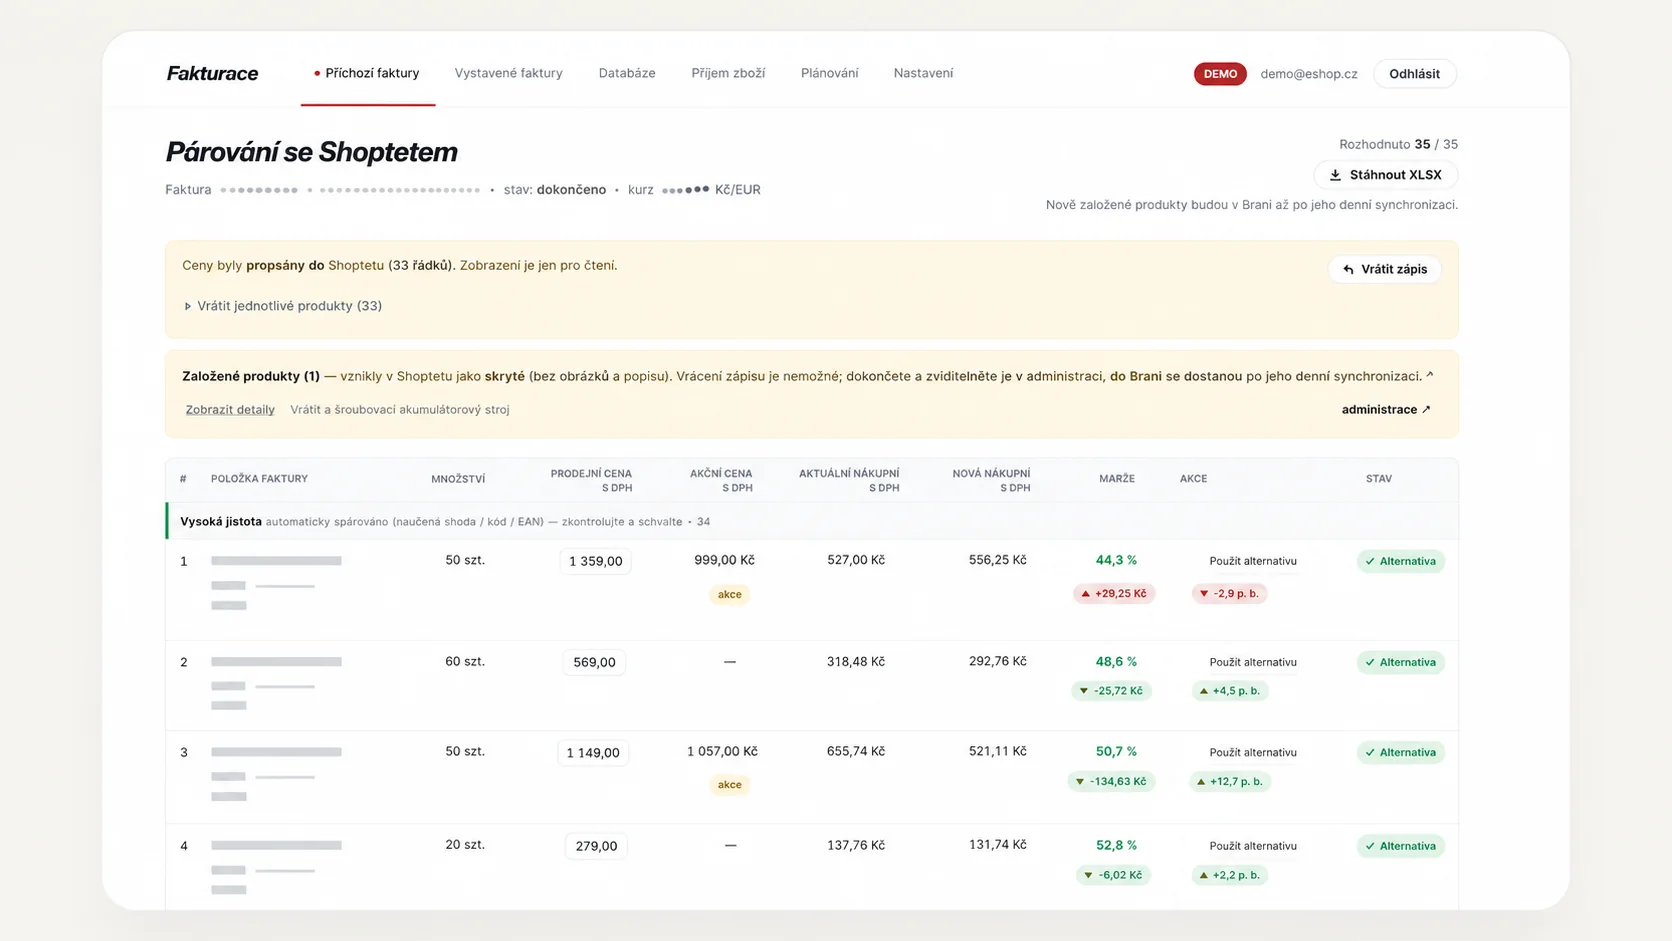Click the Prodejní cena s DPH header

point(591,480)
